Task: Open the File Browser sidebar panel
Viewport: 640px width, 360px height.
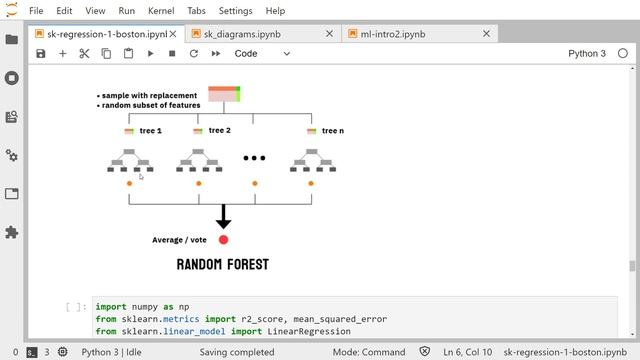Action: 12,39
